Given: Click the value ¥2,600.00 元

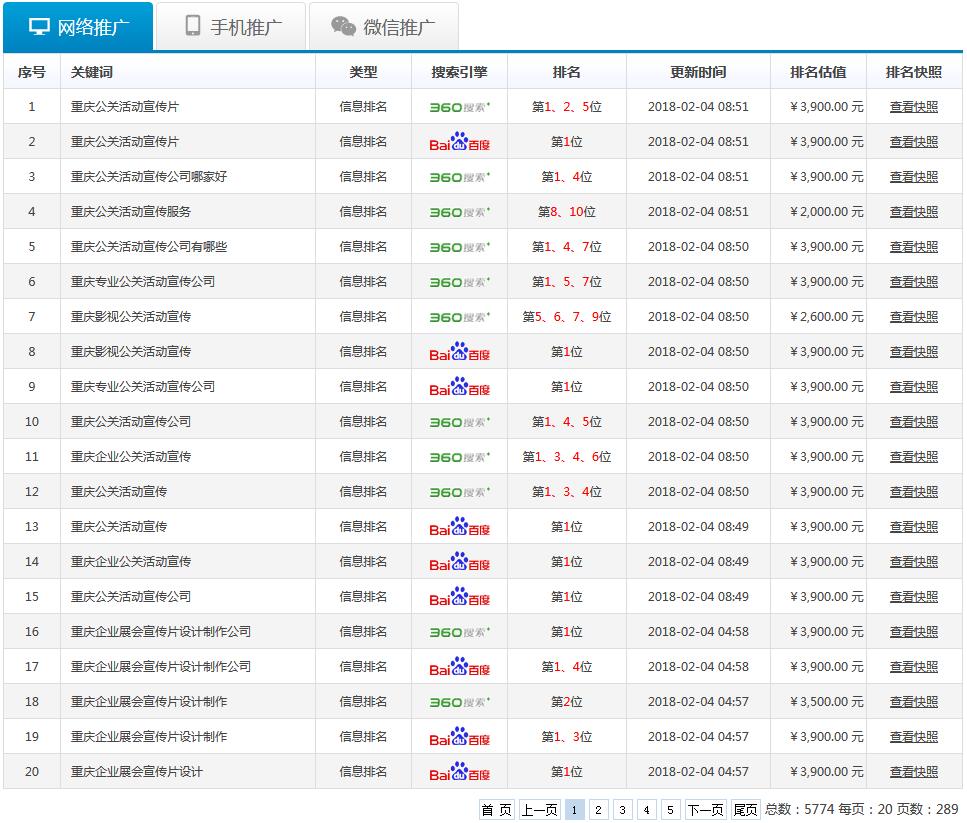Looking at the screenshot, I should pyautogui.click(x=826, y=317).
